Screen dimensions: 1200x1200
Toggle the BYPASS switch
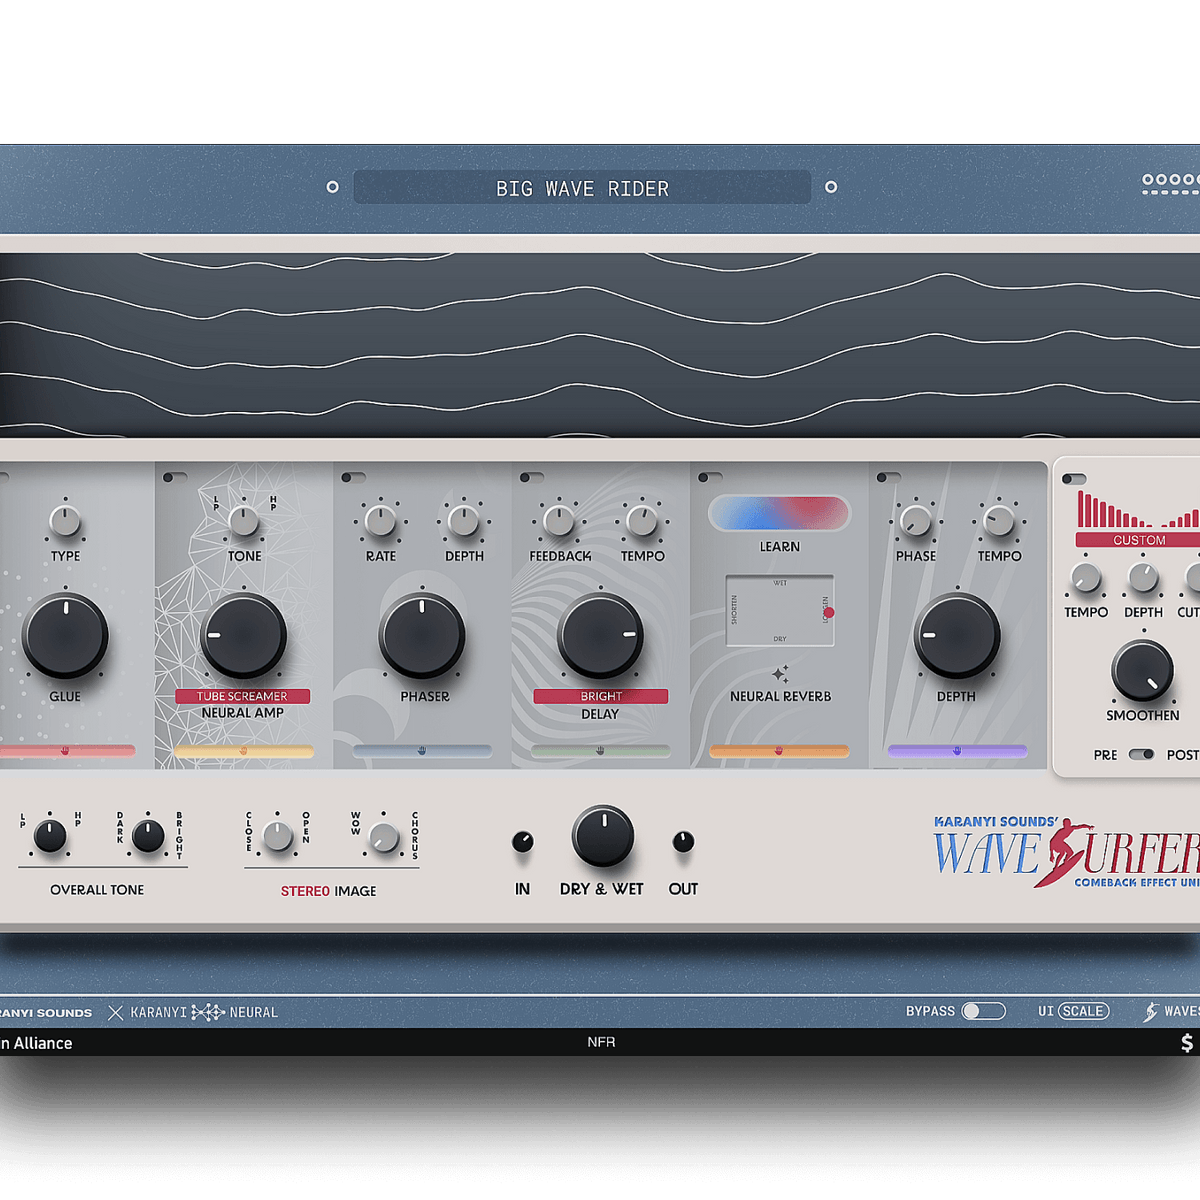point(982,1011)
